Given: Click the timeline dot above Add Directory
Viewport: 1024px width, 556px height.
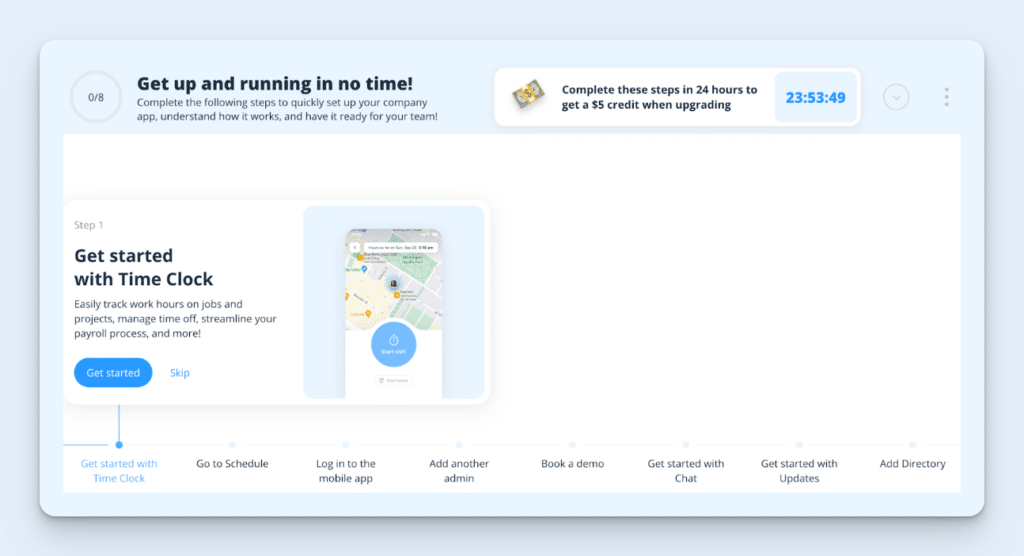Looking at the screenshot, I should click(x=912, y=445).
